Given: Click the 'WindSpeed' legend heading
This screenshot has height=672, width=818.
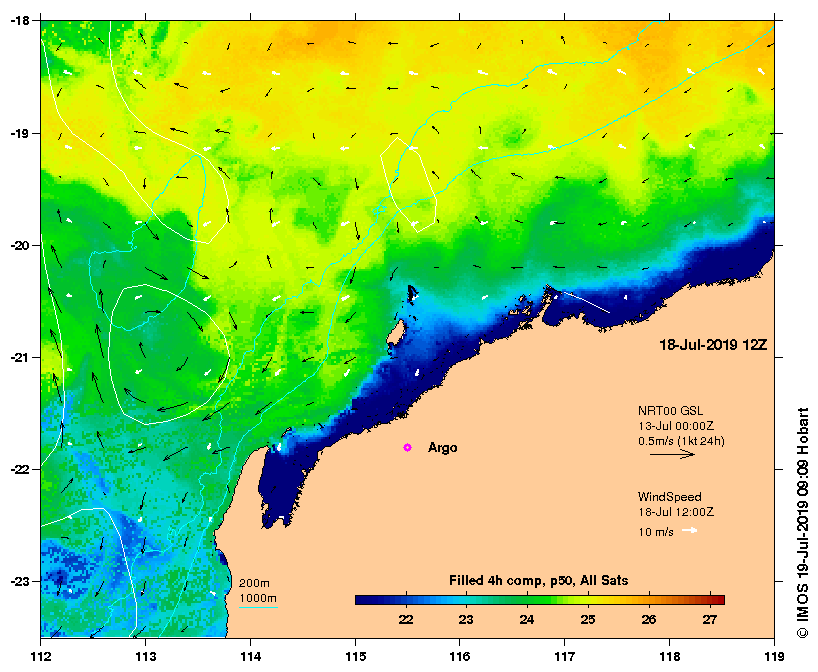Looking at the screenshot, I should click(x=669, y=497).
